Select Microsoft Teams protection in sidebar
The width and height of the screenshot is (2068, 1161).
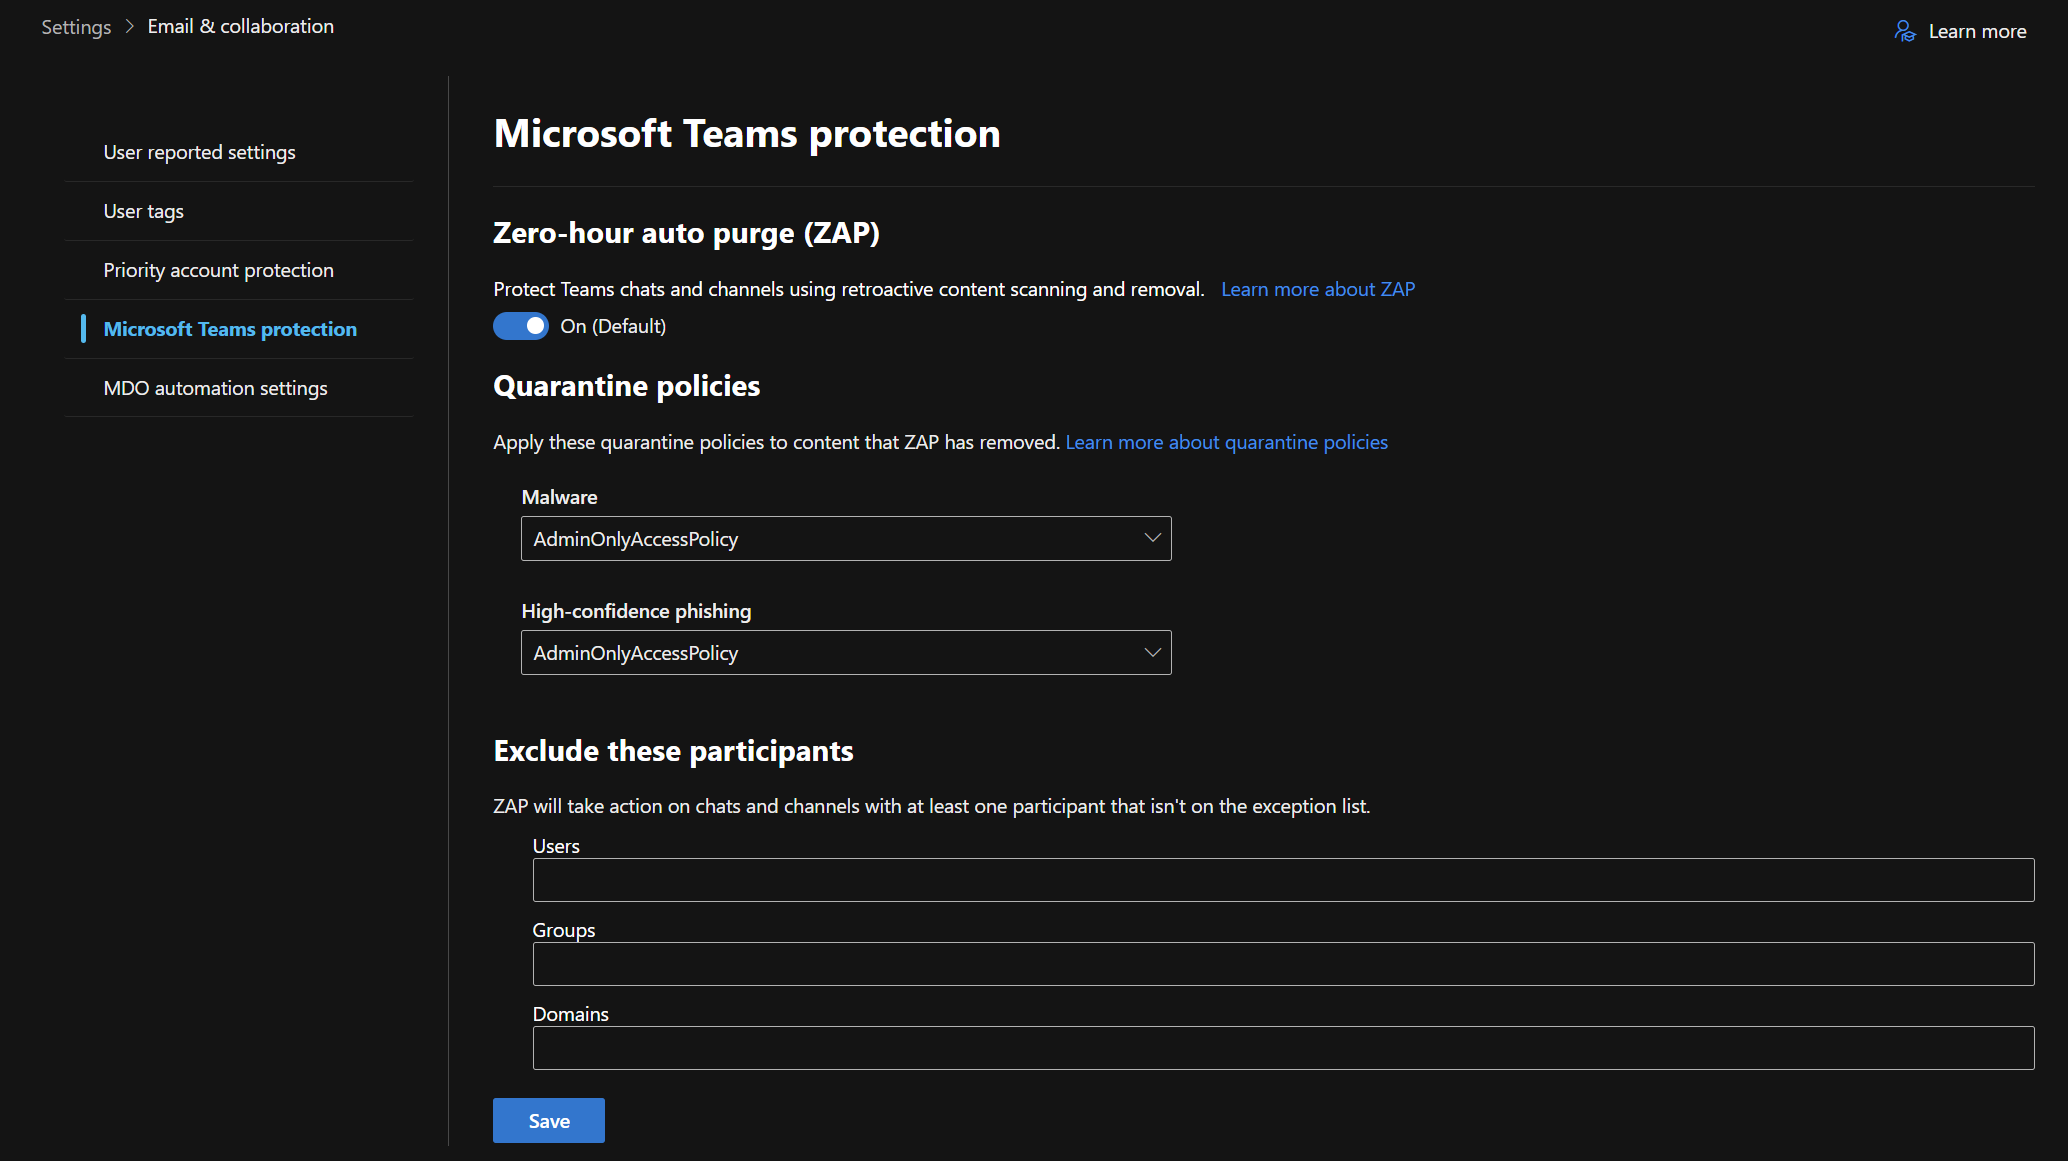(229, 329)
